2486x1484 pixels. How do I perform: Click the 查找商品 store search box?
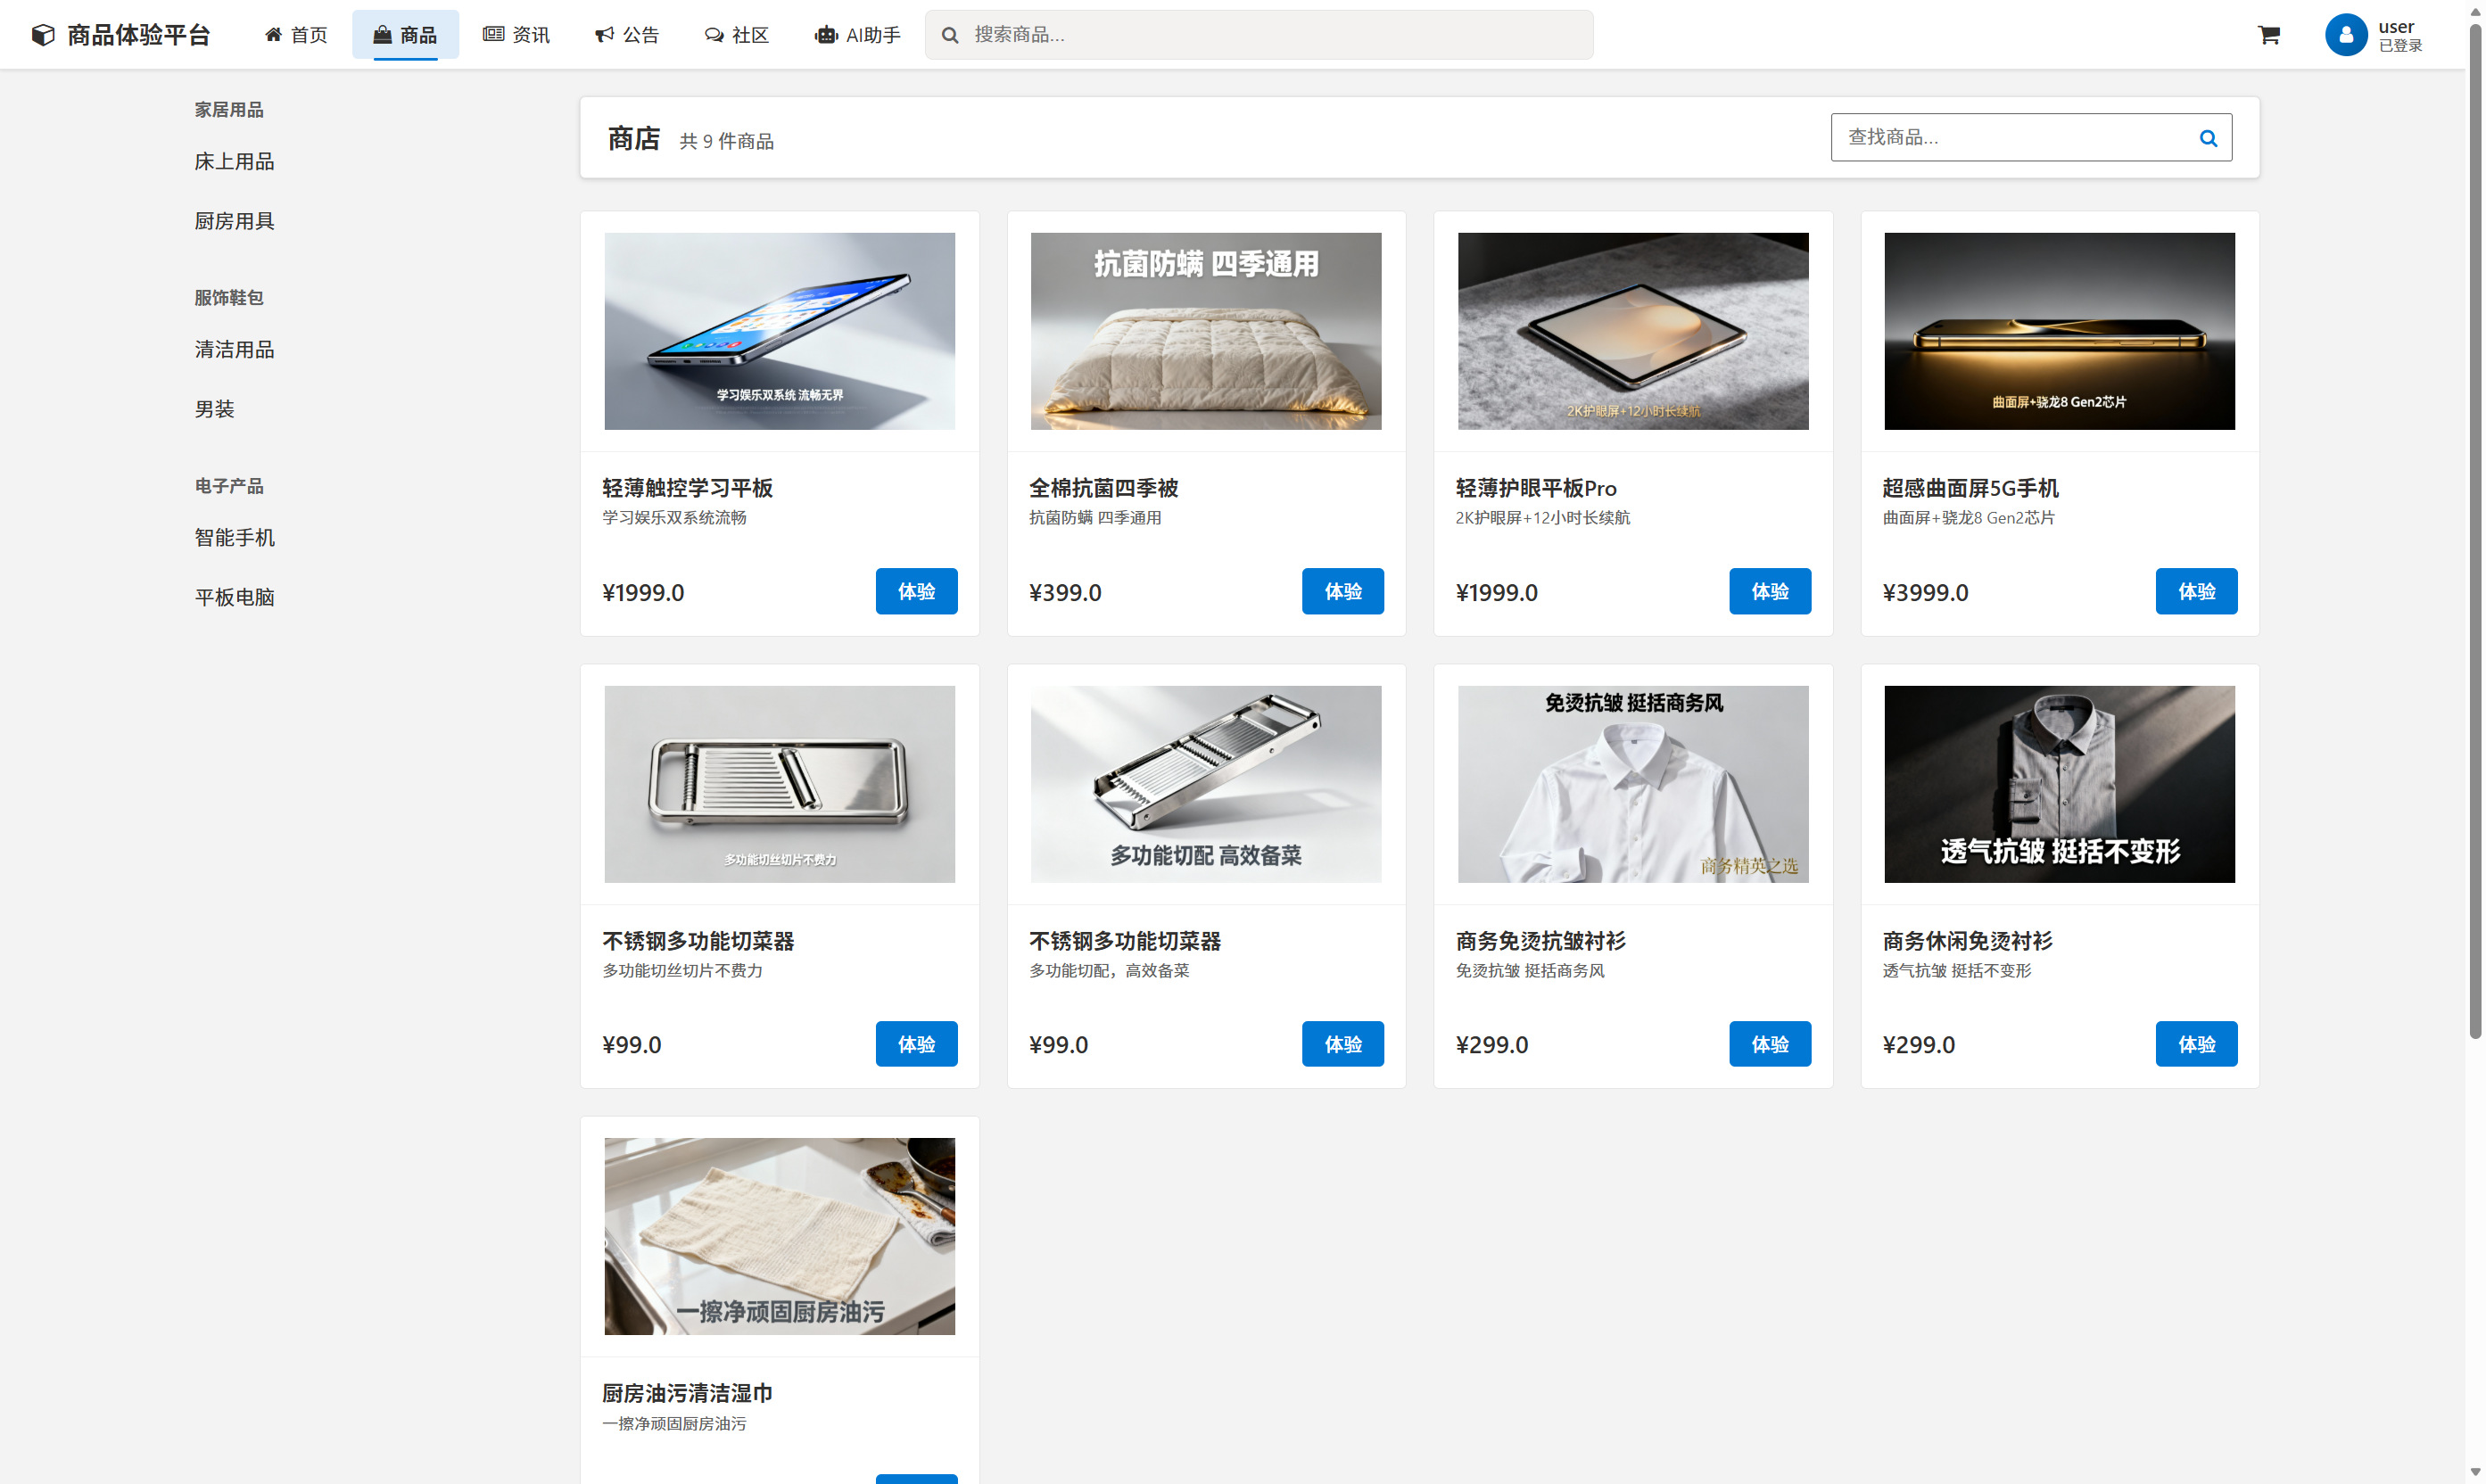tap(2010, 137)
